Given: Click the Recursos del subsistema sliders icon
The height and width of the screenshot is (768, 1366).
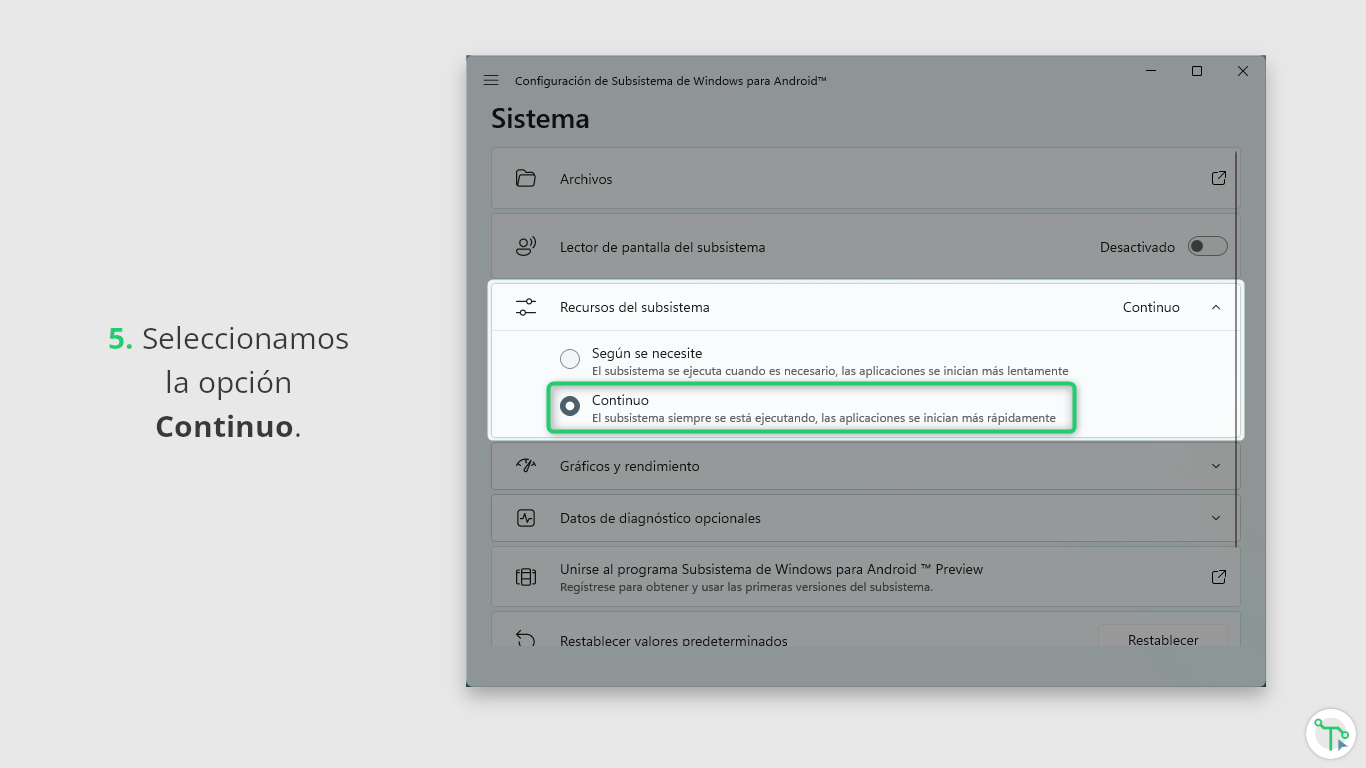Looking at the screenshot, I should 526,307.
